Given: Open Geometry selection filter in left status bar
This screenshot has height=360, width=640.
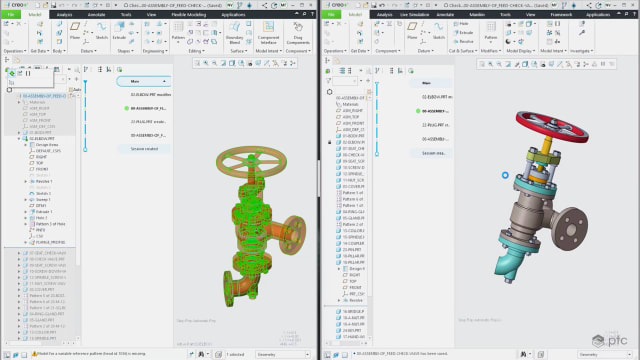Looking at the screenshot, I should [282, 354].
